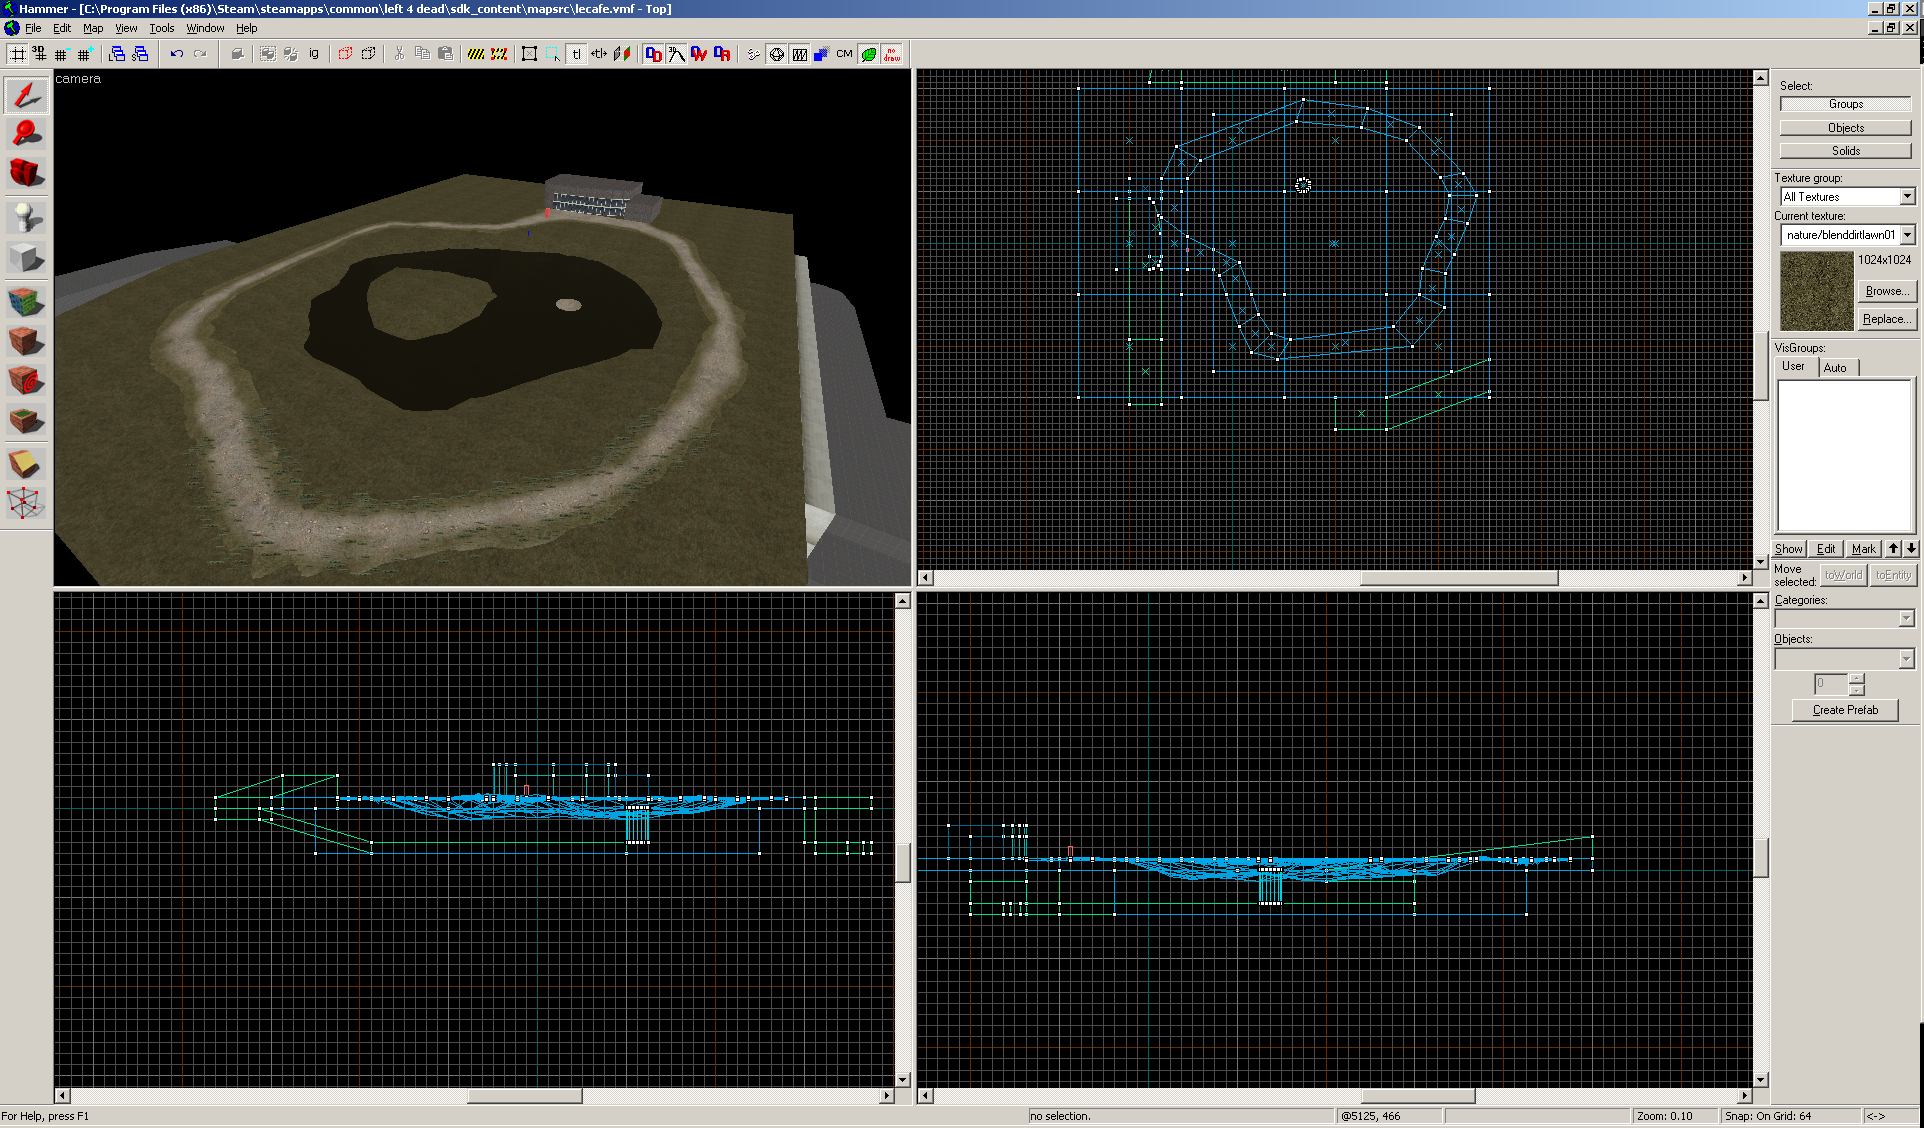Screen dimensions: 1924x1128
Task: Select the Clipping tool
Action: (26, 464)
